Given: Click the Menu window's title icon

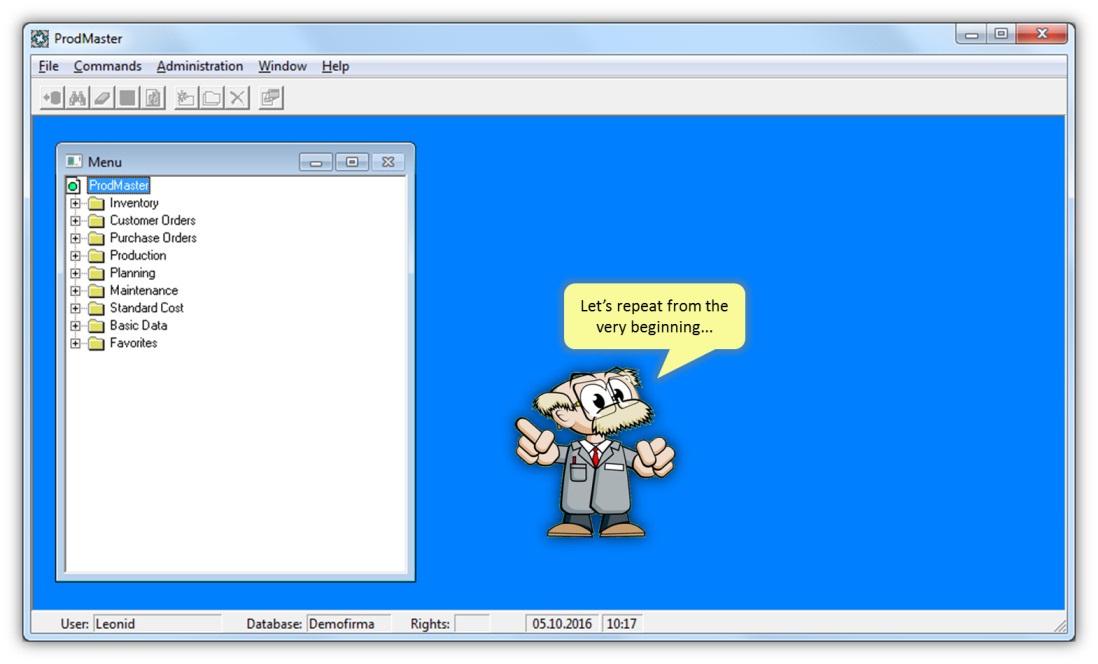Looking at the screenshot, I should tap(74, 162).
